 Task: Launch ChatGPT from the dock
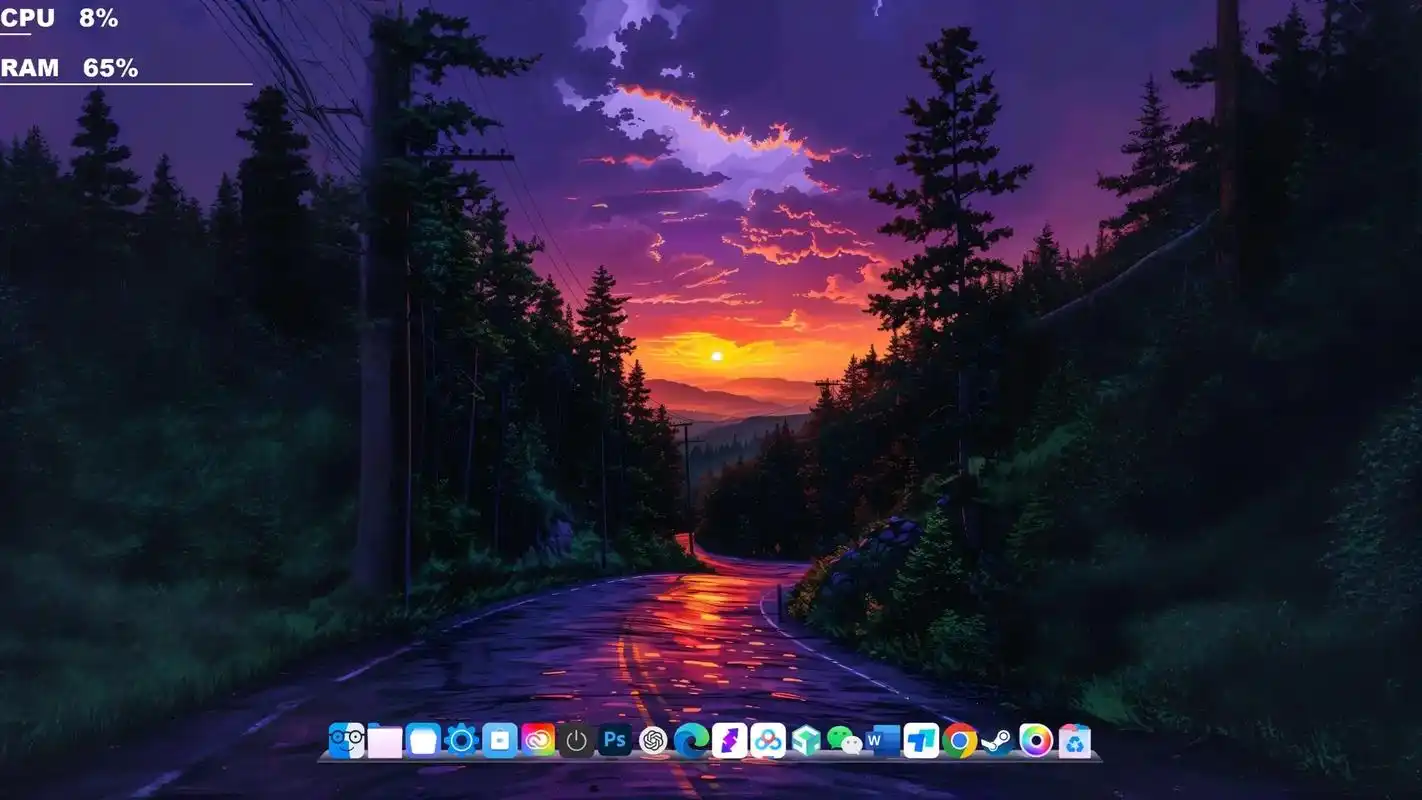pos(654,740)
